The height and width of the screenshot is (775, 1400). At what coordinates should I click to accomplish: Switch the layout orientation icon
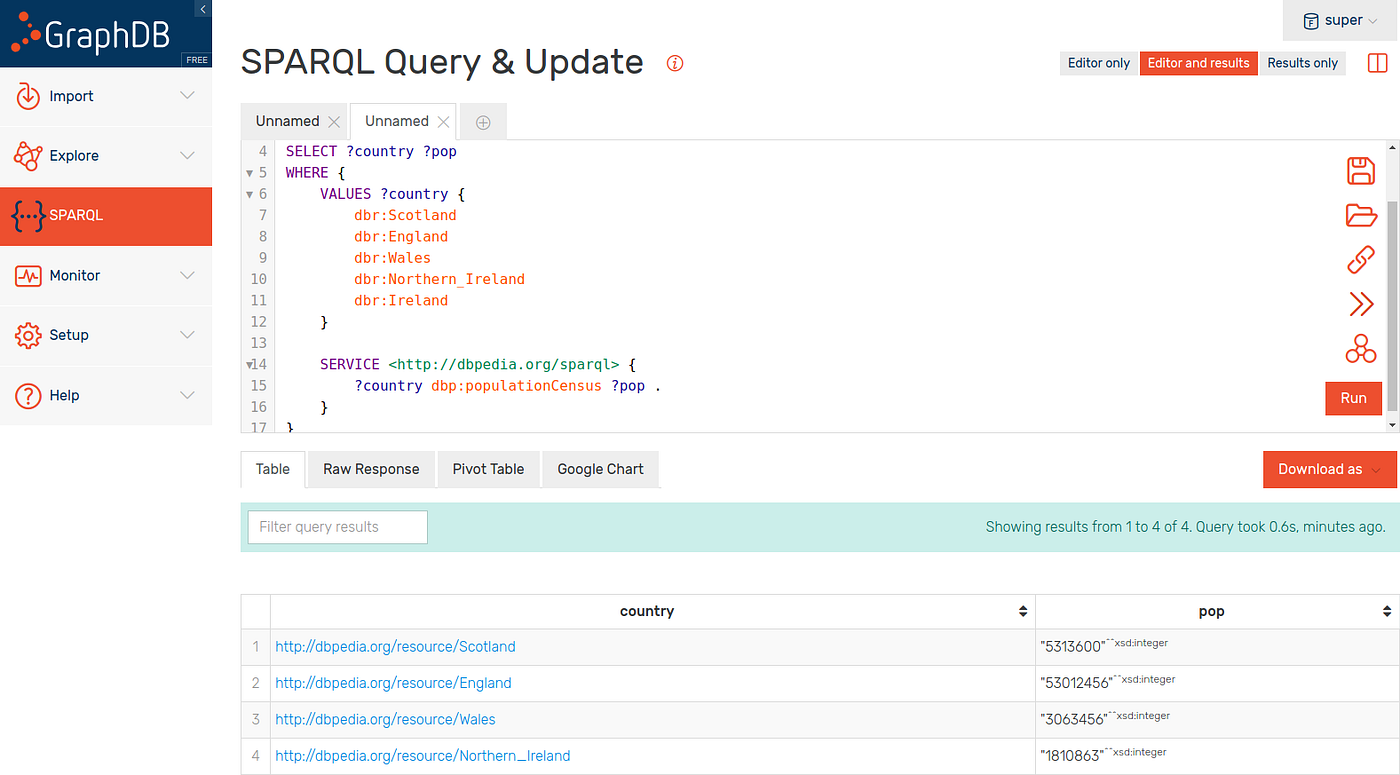click(1377, 62)
